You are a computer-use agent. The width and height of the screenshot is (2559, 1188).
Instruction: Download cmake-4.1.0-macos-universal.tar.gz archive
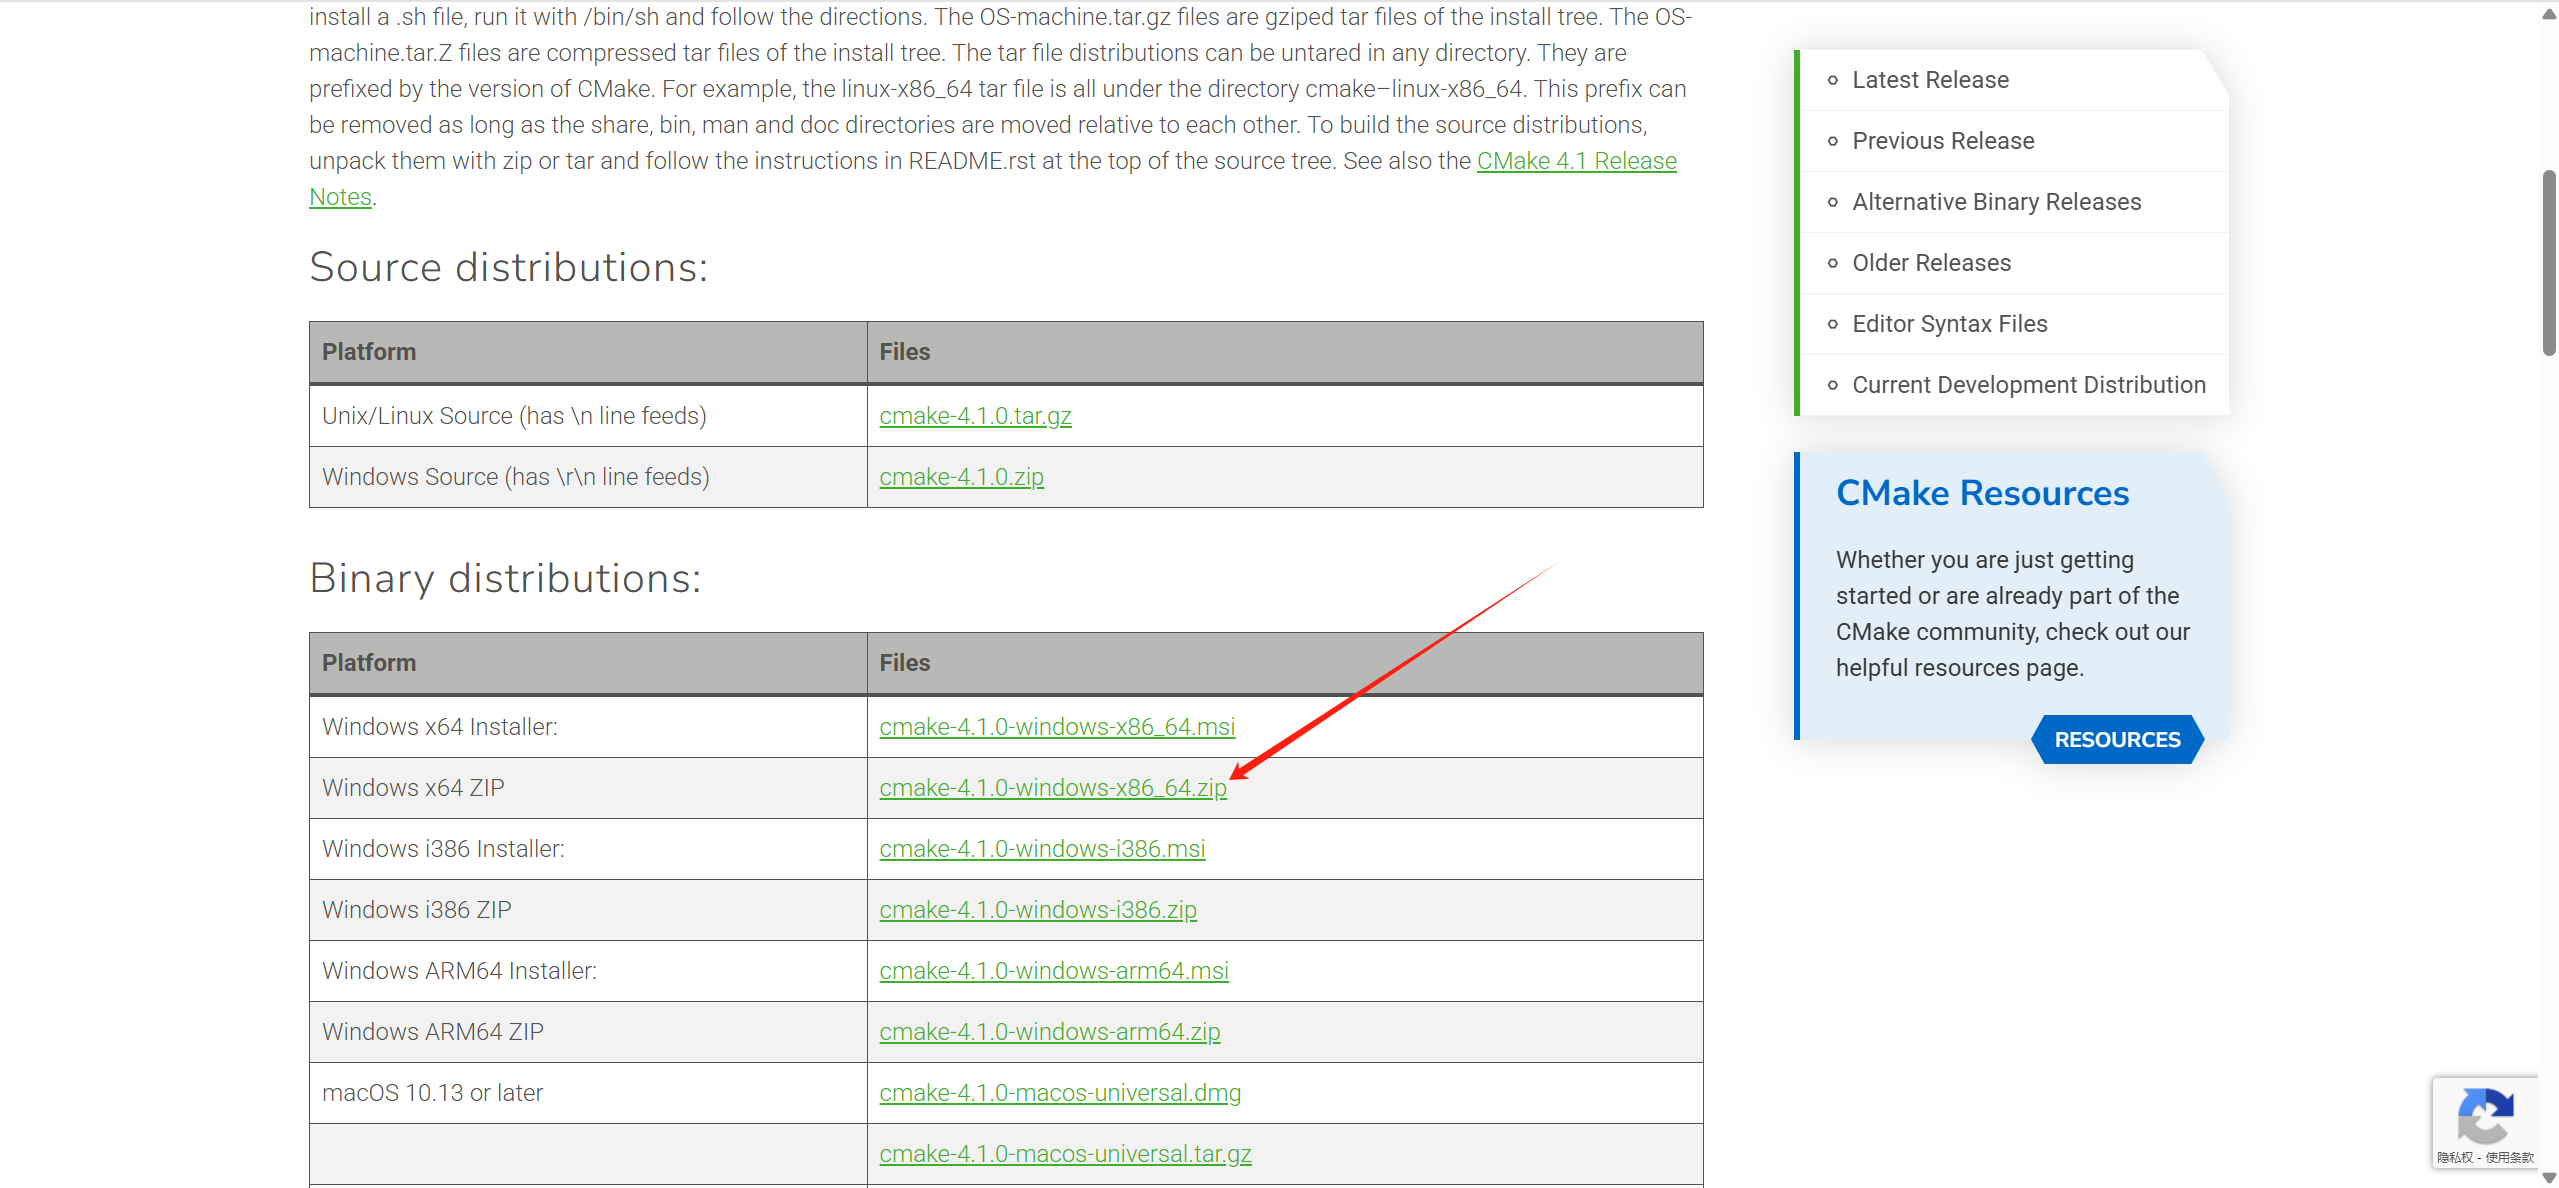point(1065,1154)
